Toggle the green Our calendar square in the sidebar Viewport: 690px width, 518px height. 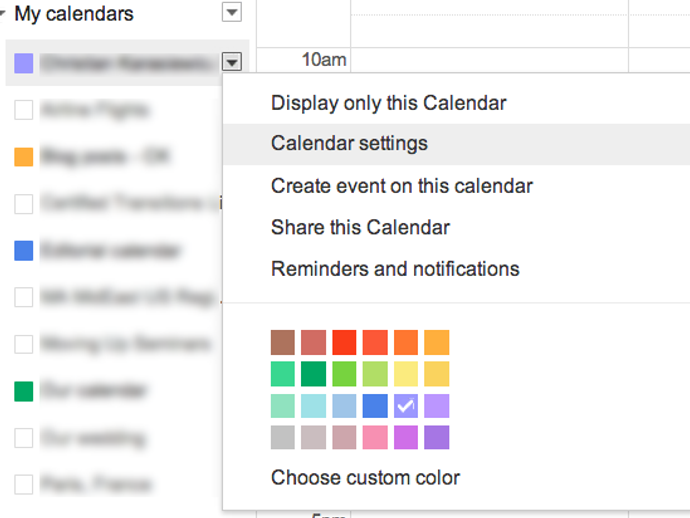pos(24,390)
